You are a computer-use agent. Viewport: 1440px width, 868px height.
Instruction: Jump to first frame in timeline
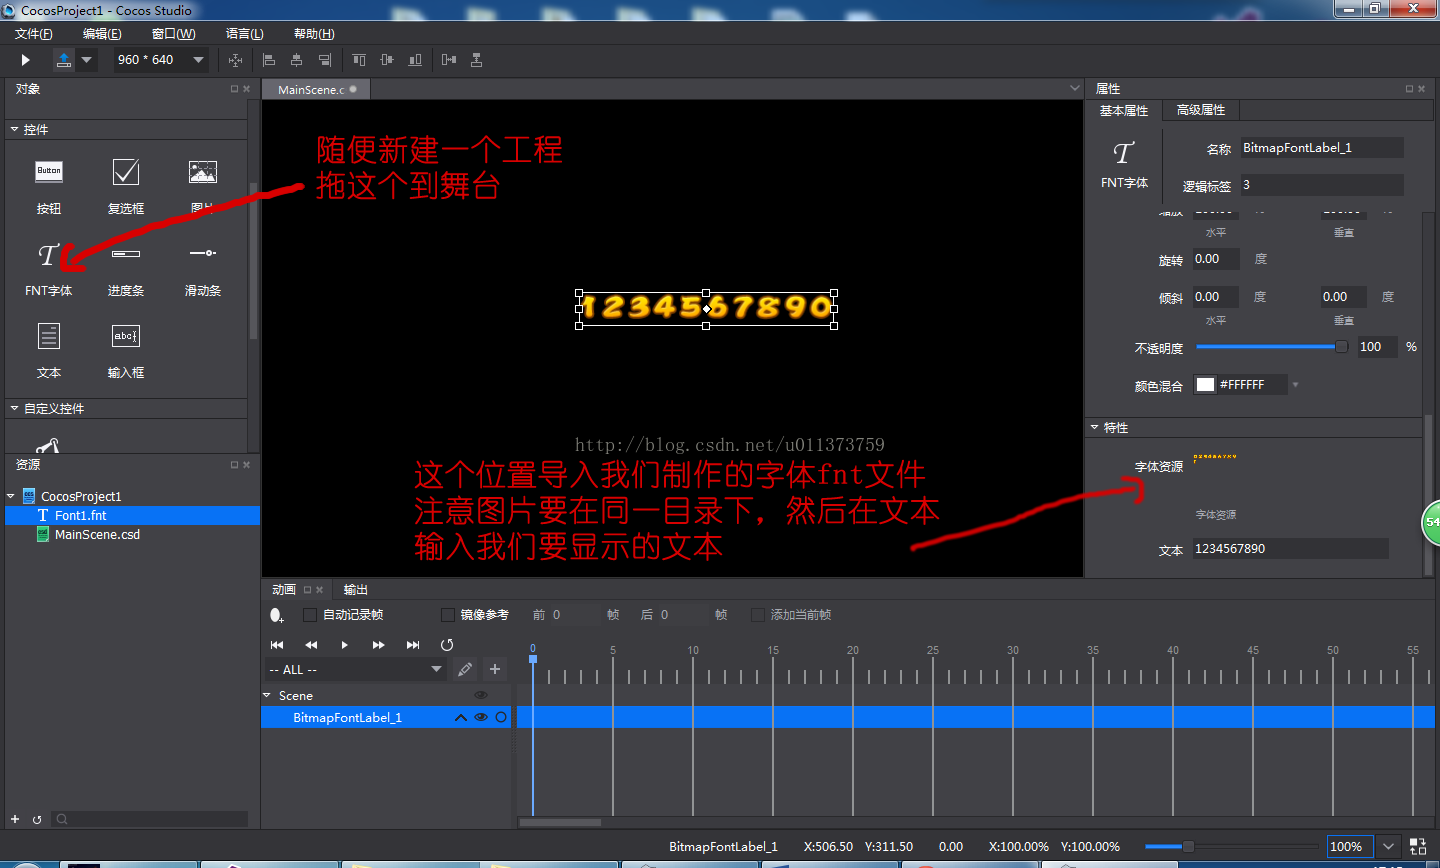(277, 645)
